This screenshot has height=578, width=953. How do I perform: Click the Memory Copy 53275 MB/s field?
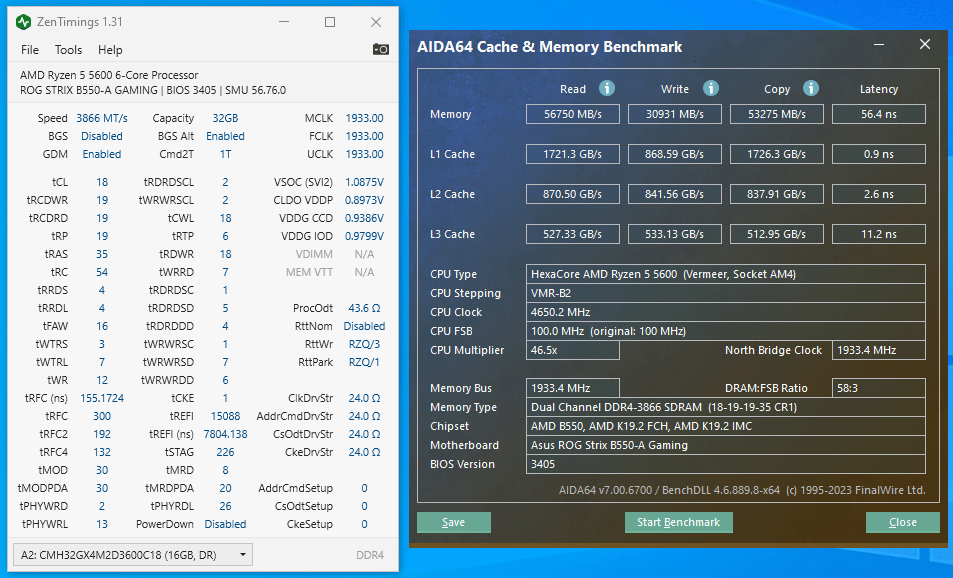pos(777,114)
